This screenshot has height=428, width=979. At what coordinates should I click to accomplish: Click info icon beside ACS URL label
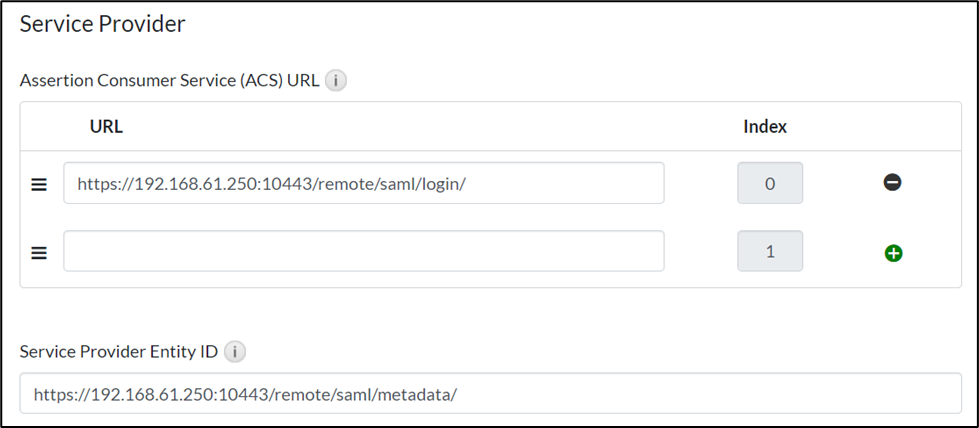[x=336, y=81]
